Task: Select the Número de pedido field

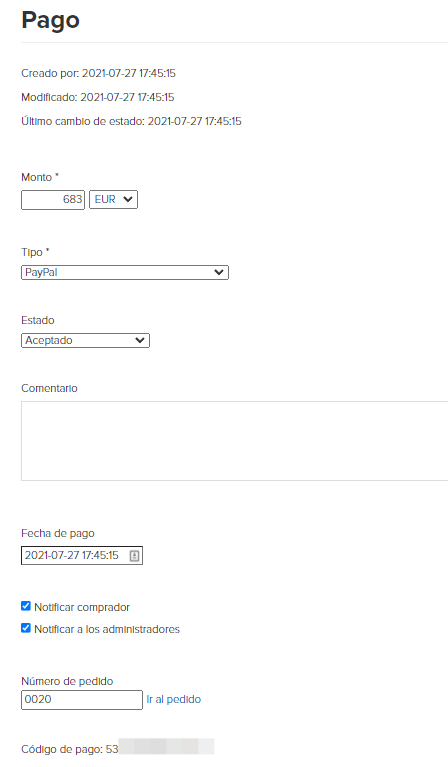Action: click(82, 699)
